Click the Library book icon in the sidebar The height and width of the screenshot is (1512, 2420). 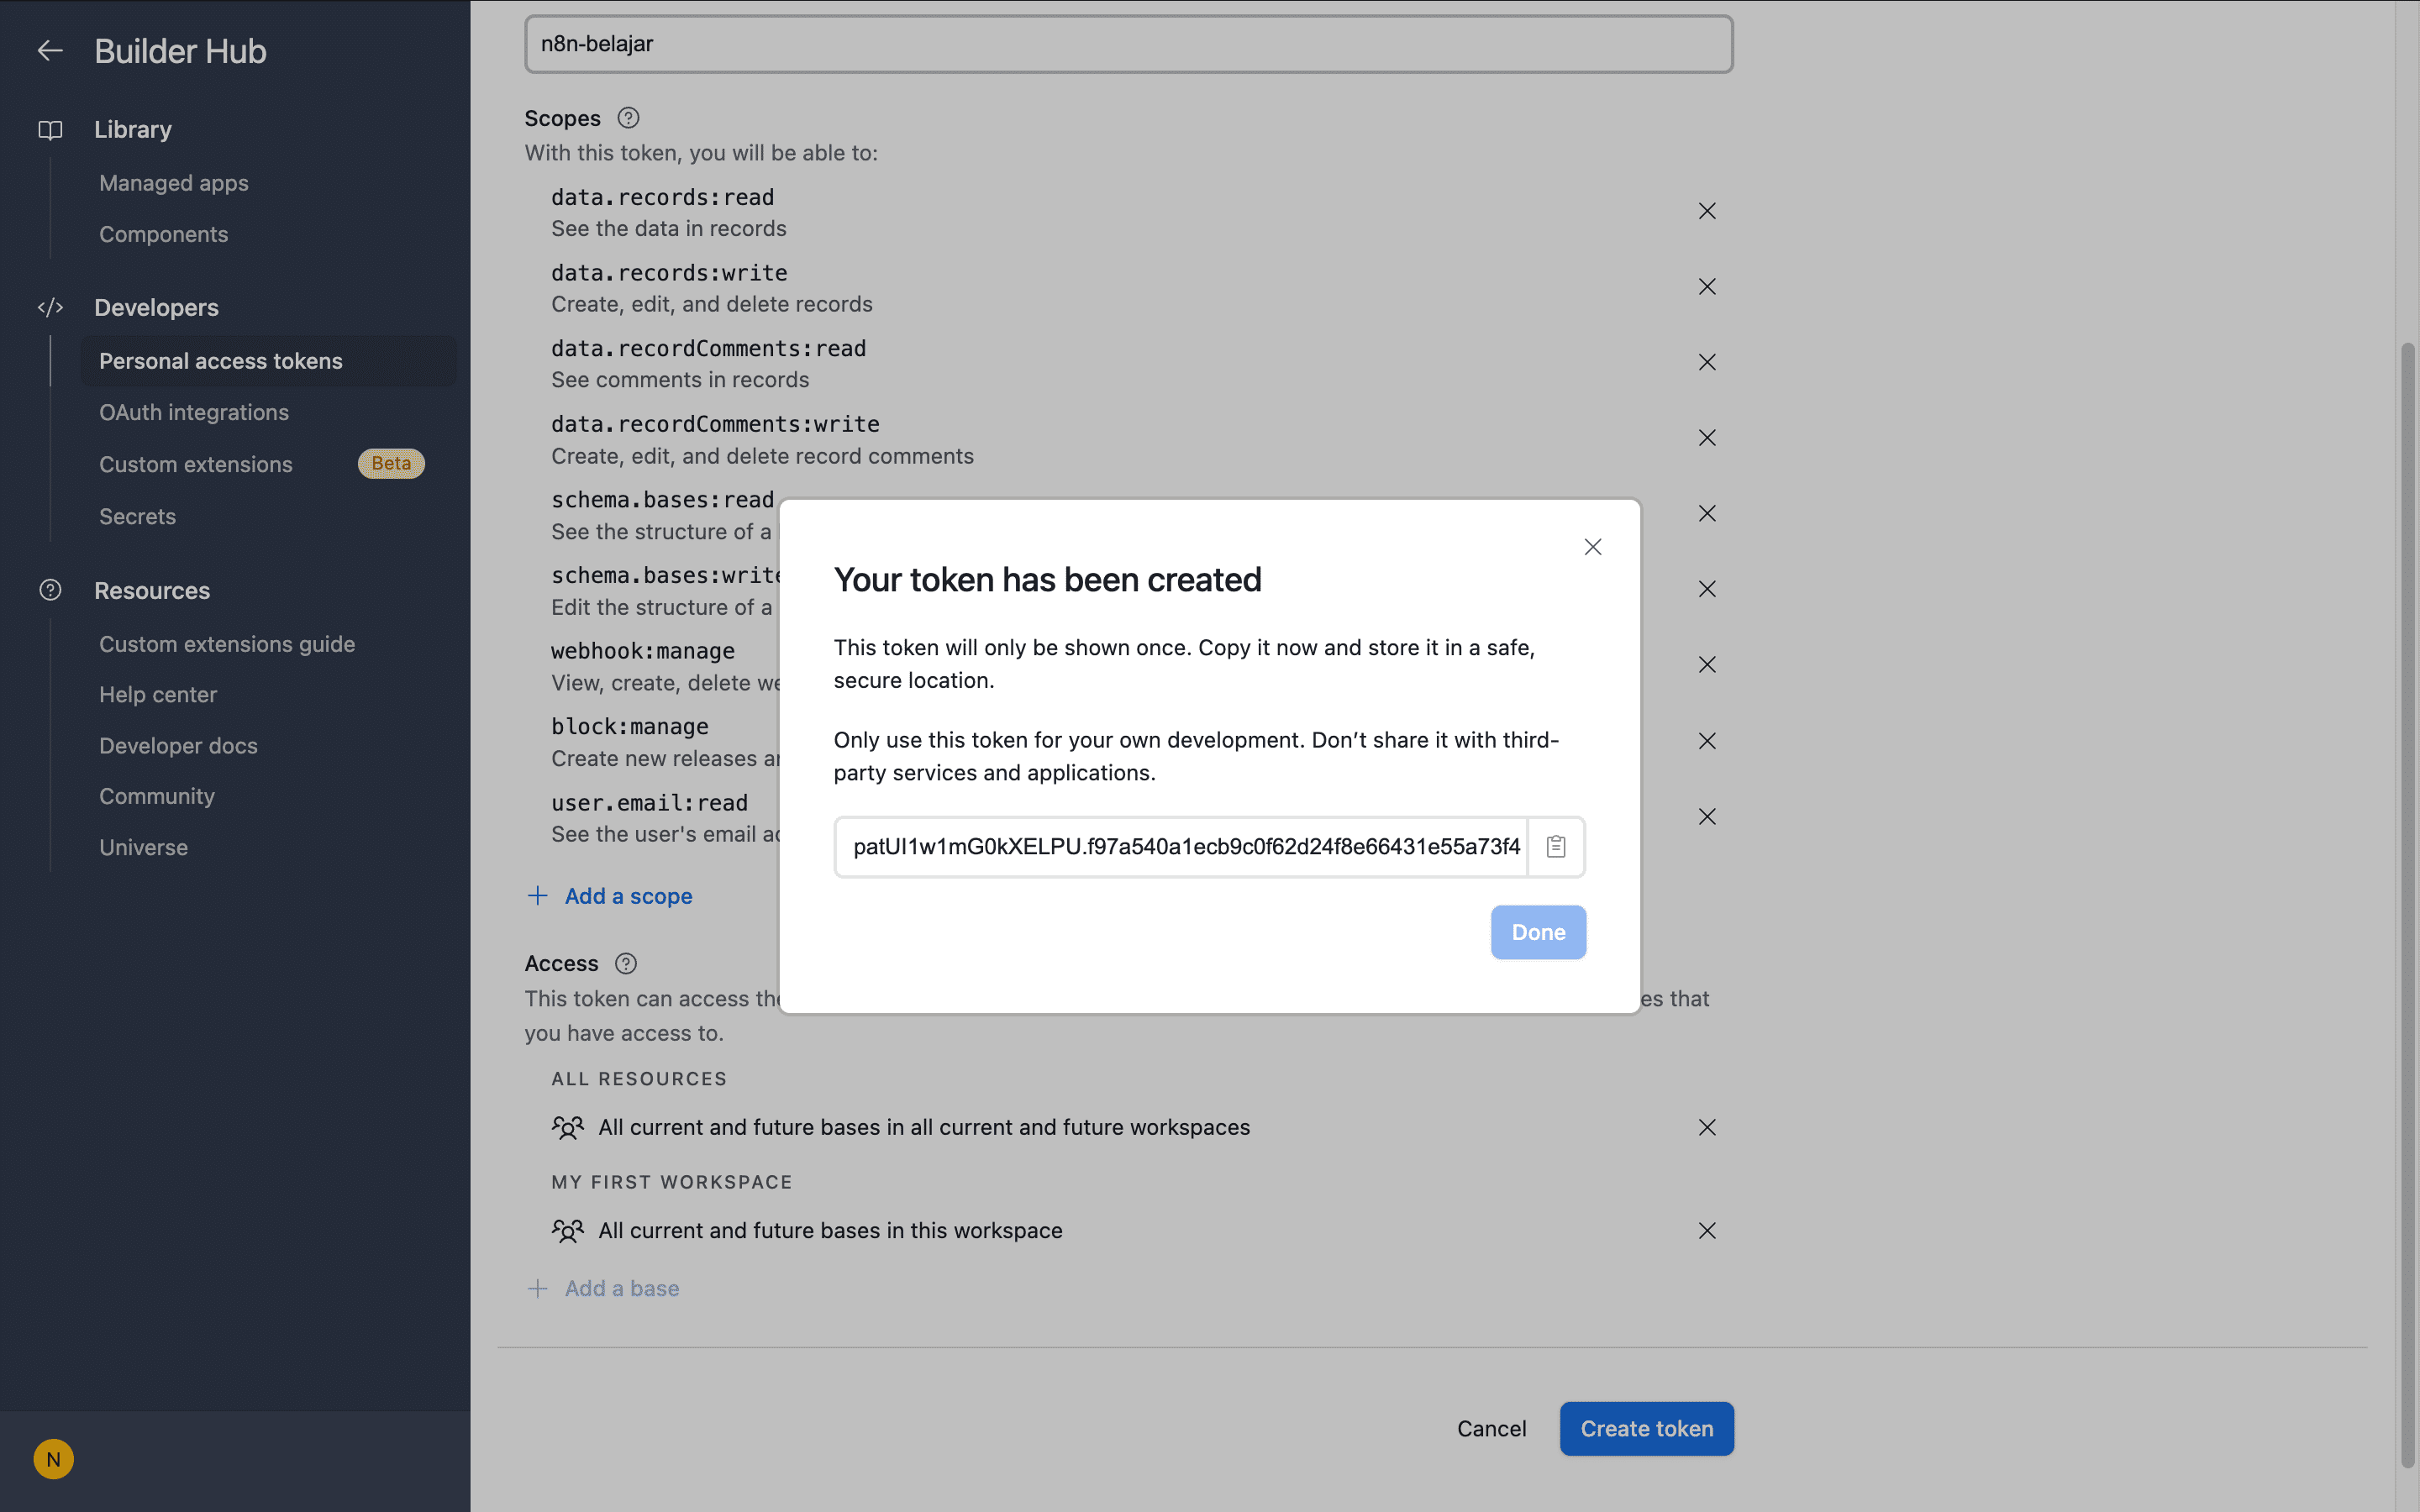coord(50,130)
